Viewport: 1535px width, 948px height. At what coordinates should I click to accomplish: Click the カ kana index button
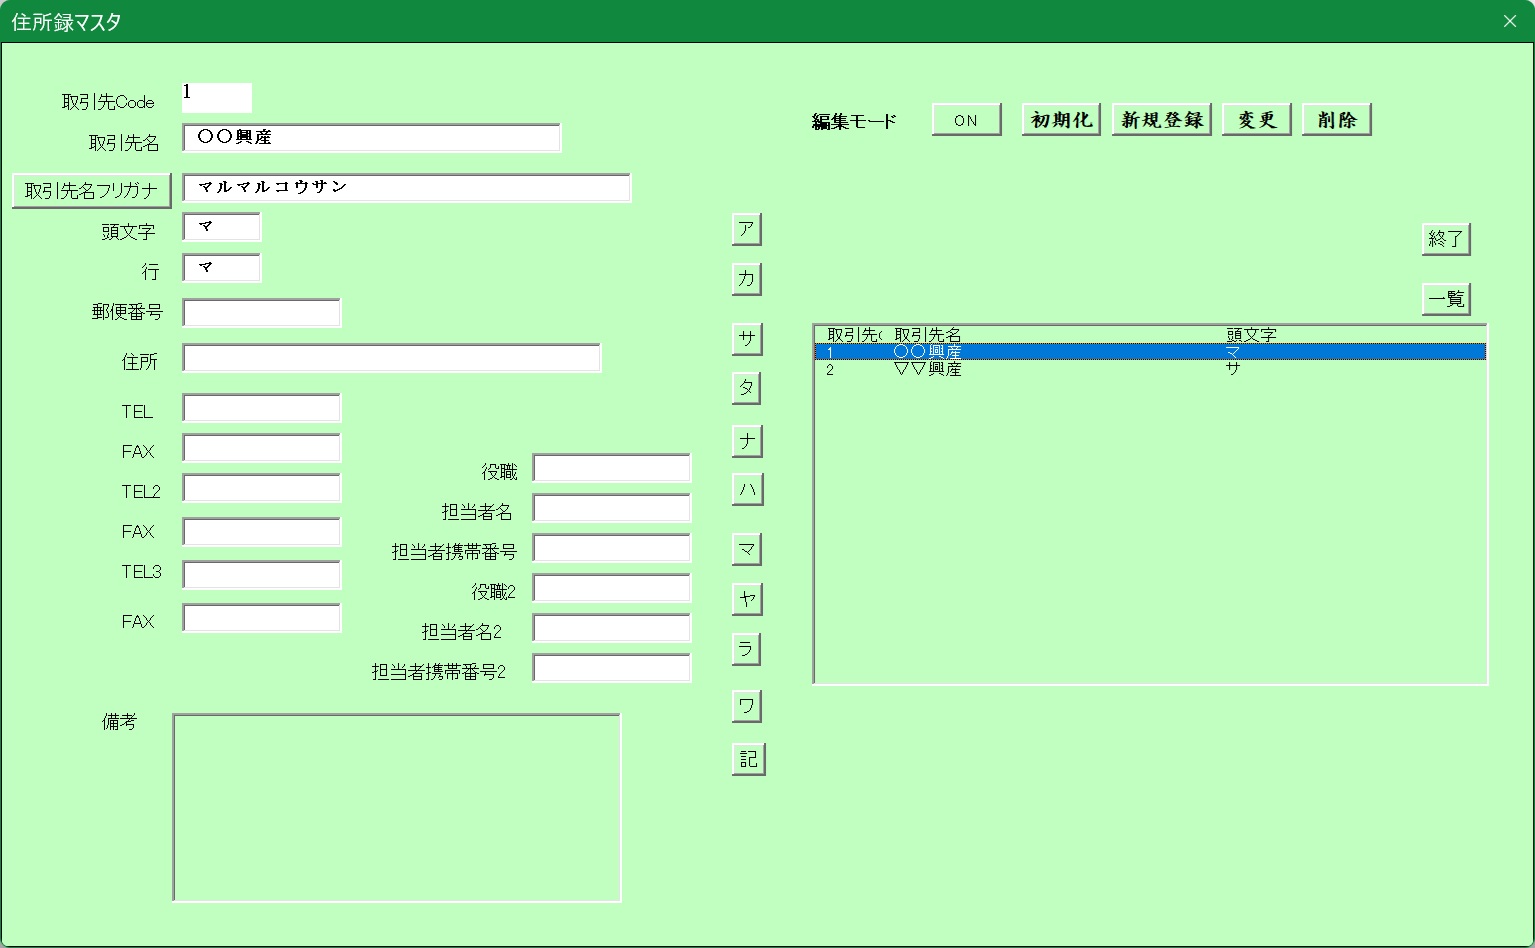[x=747, y=279]
